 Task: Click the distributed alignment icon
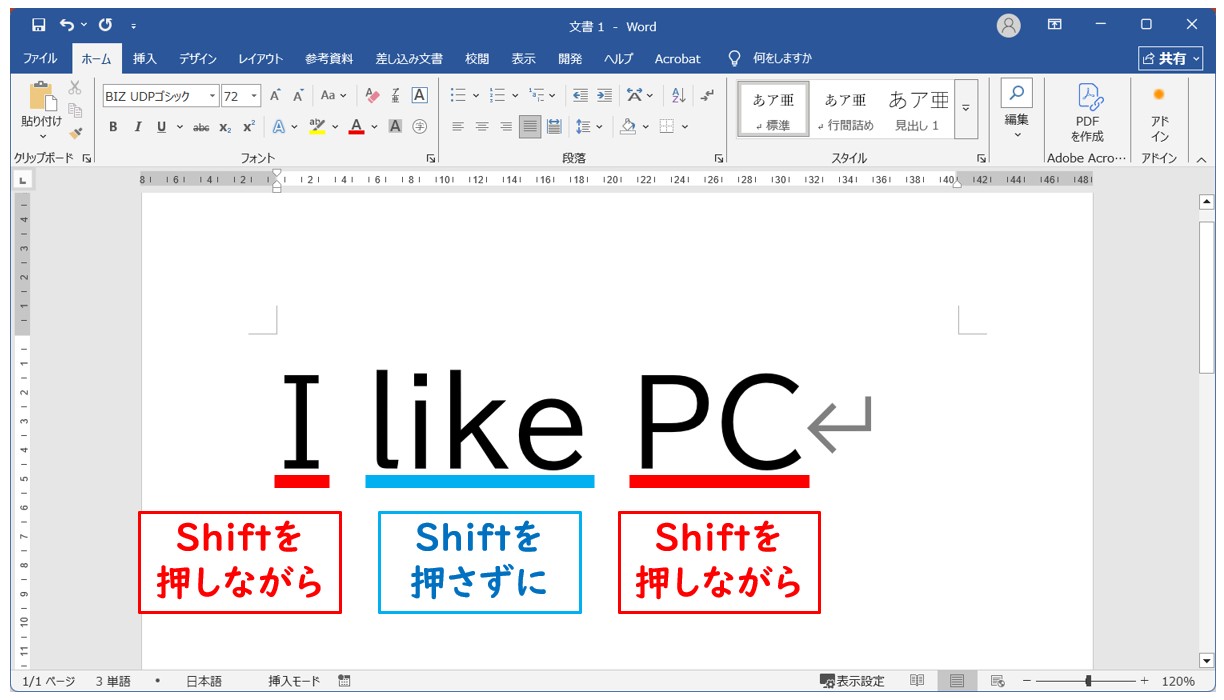click(x=554, y=127)
